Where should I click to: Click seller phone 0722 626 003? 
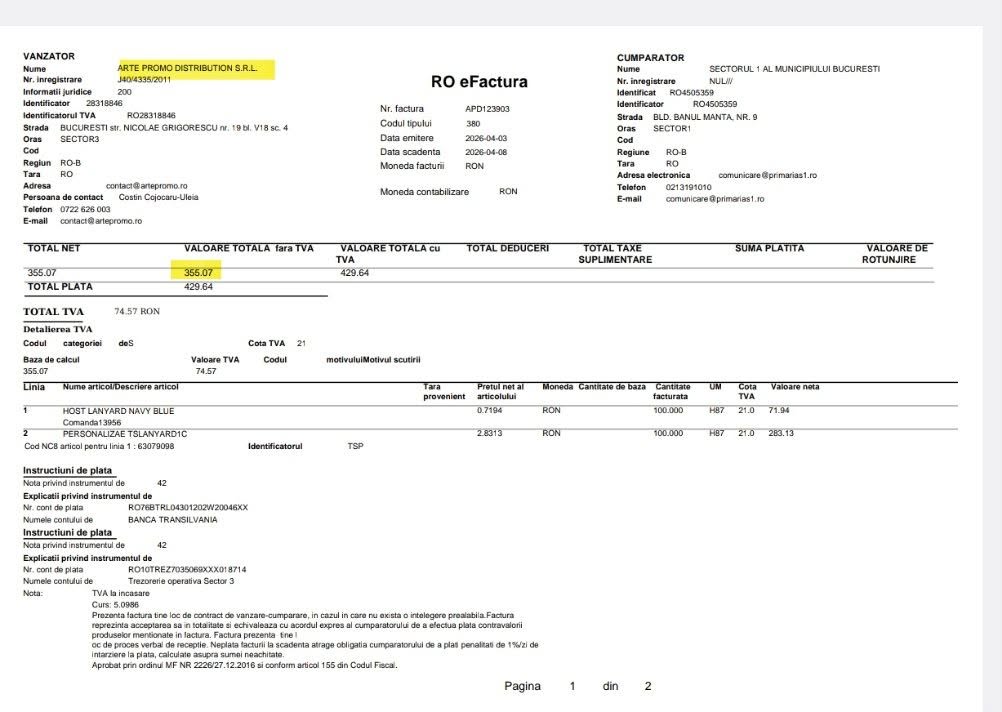(85, 209)
